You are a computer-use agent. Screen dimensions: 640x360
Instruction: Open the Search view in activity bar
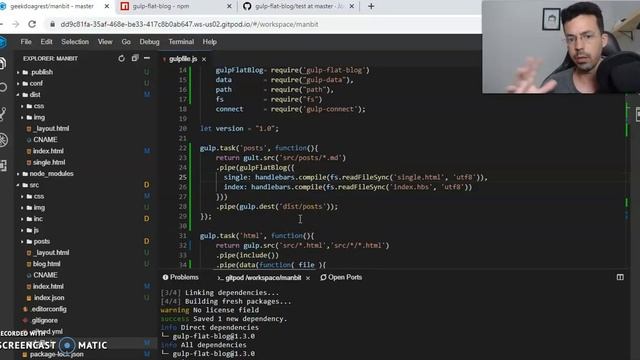click(3, 87)
